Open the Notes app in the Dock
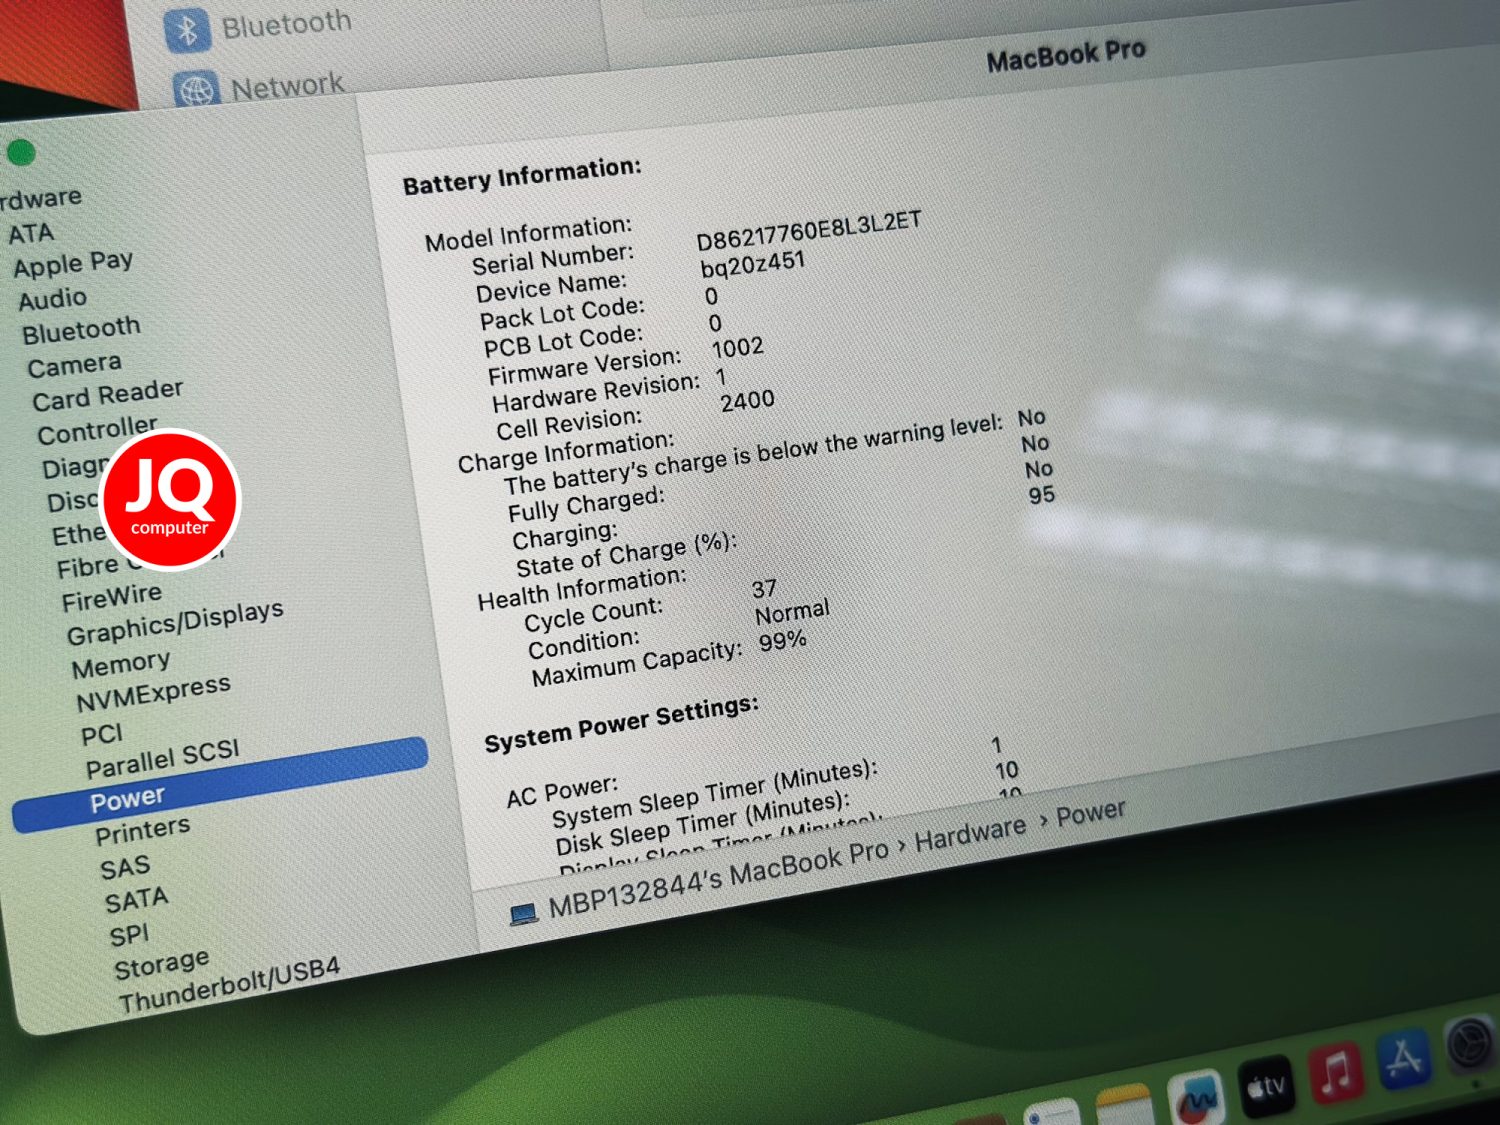1500x1125 pixels. [1126, 1106]
